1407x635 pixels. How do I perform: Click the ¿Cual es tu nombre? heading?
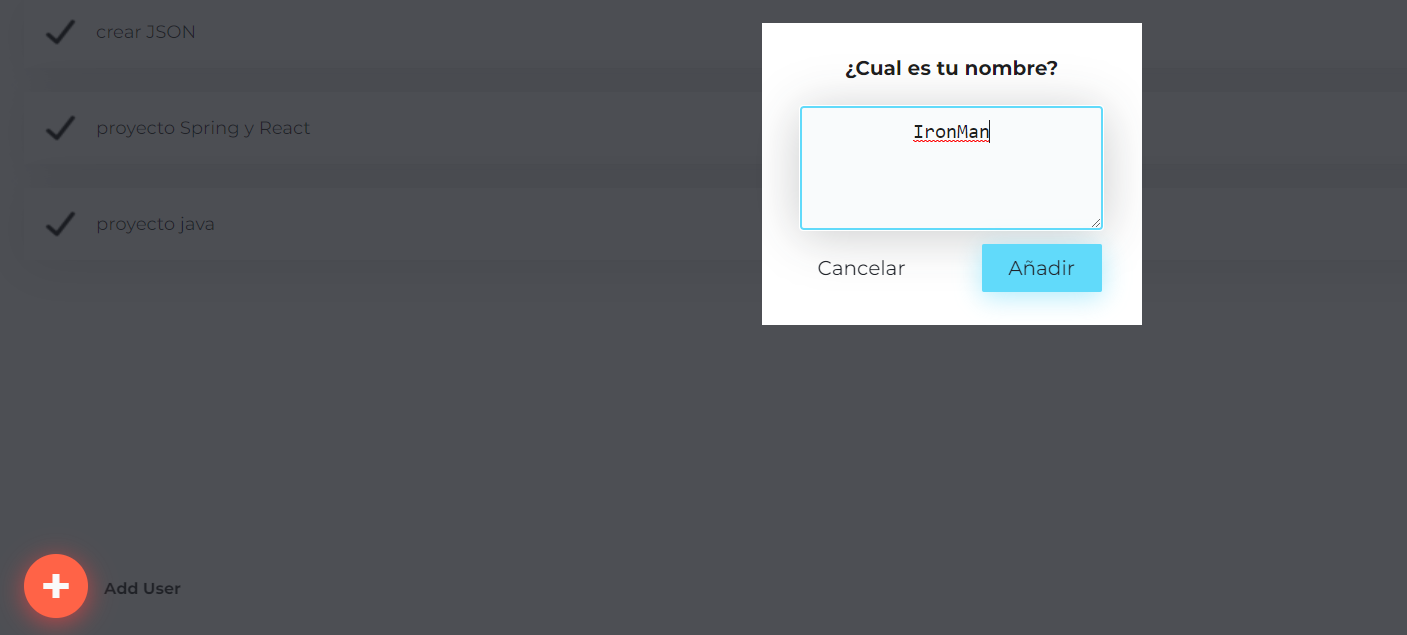(x=951, y=68)
